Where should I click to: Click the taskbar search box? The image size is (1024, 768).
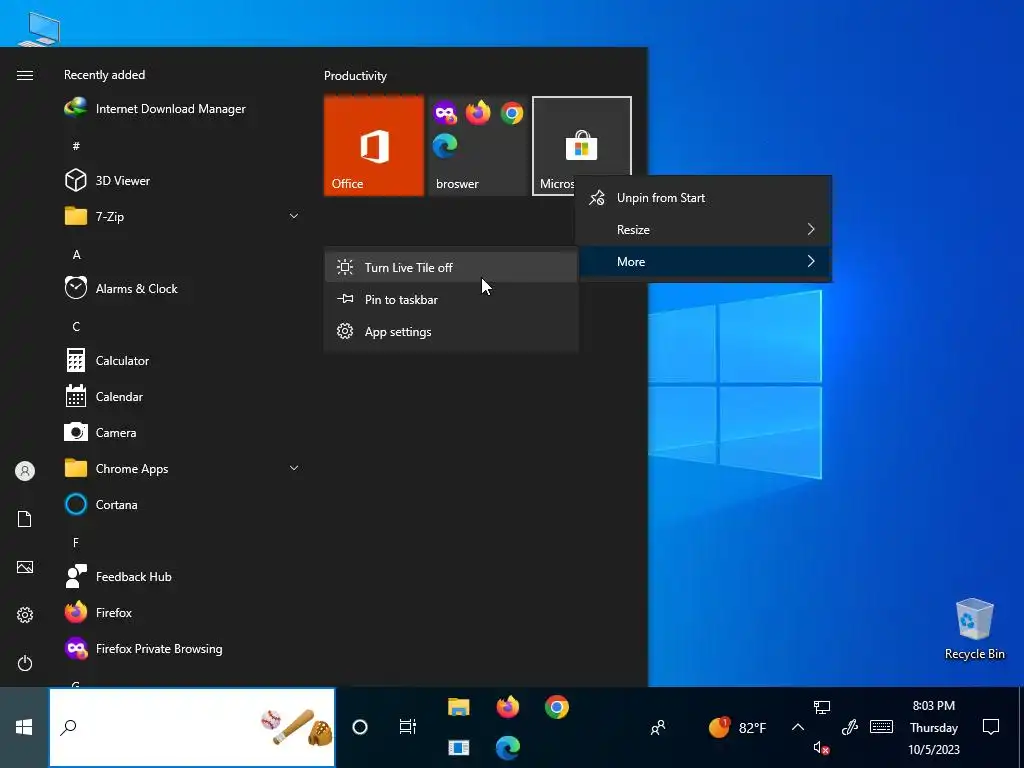click(192, 727)
